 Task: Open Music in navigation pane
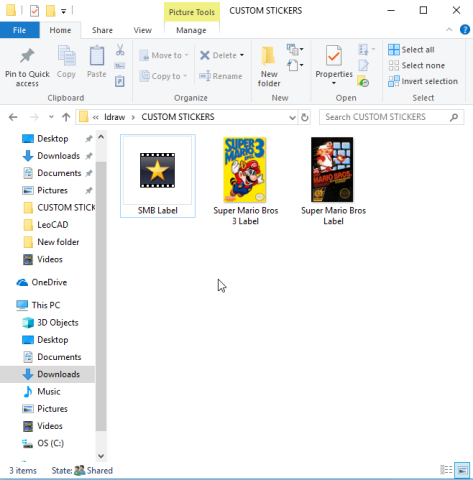42,391
